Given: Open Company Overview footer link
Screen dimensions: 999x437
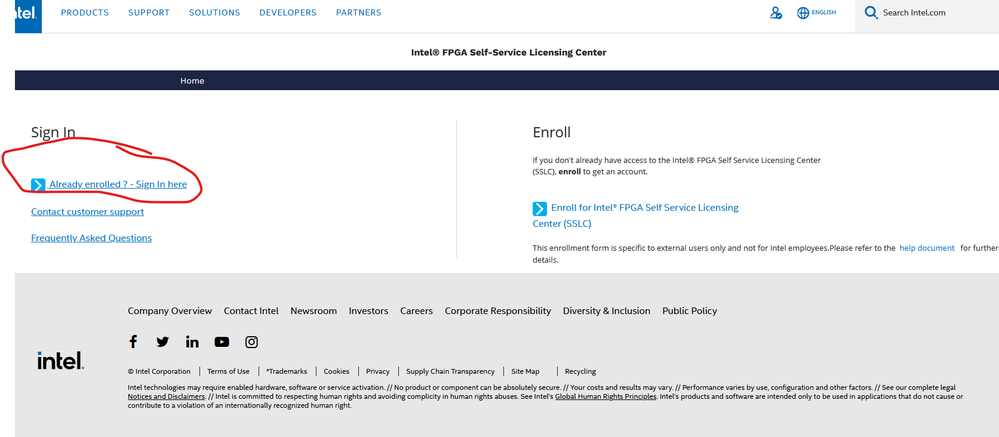Looking at the screenshot, I should (169, 311).
